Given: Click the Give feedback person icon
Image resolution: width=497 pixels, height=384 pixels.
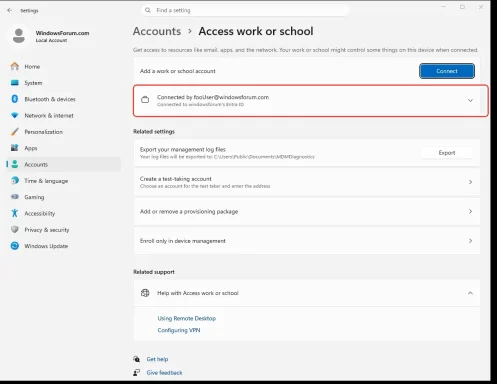Looking at the screenshot, I should click(x=136, y=373).
